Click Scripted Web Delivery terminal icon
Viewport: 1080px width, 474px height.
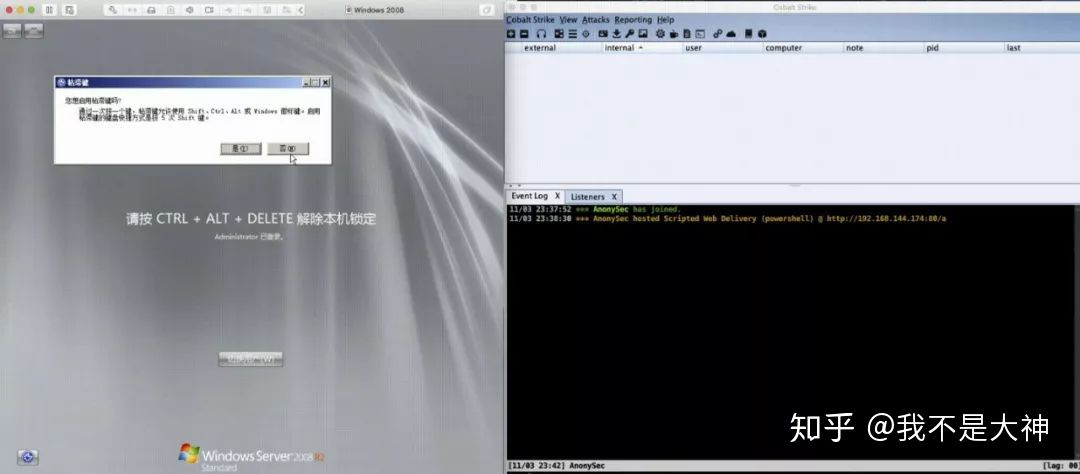click(700, 34)
